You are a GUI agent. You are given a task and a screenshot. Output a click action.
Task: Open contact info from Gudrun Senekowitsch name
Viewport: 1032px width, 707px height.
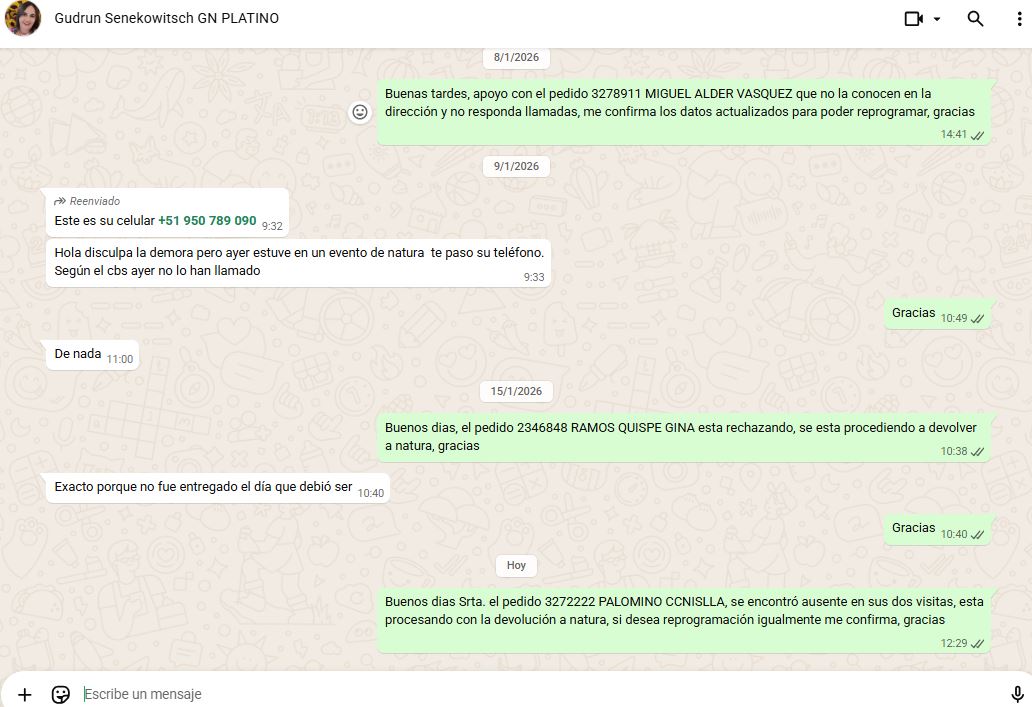pos(166,18)
